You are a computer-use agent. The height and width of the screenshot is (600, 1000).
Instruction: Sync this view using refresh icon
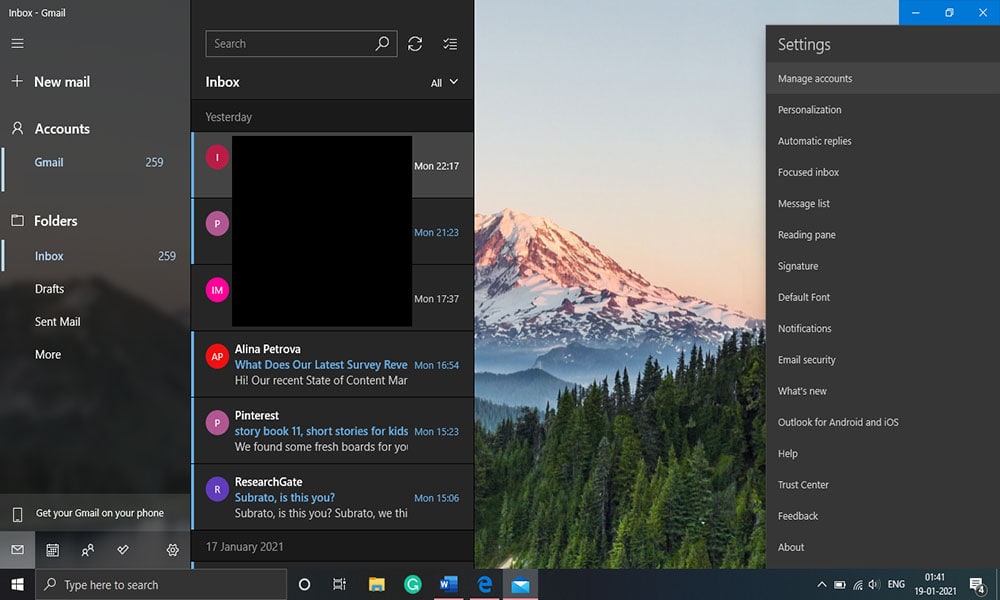pyautogui.click(x=415, y=43)
